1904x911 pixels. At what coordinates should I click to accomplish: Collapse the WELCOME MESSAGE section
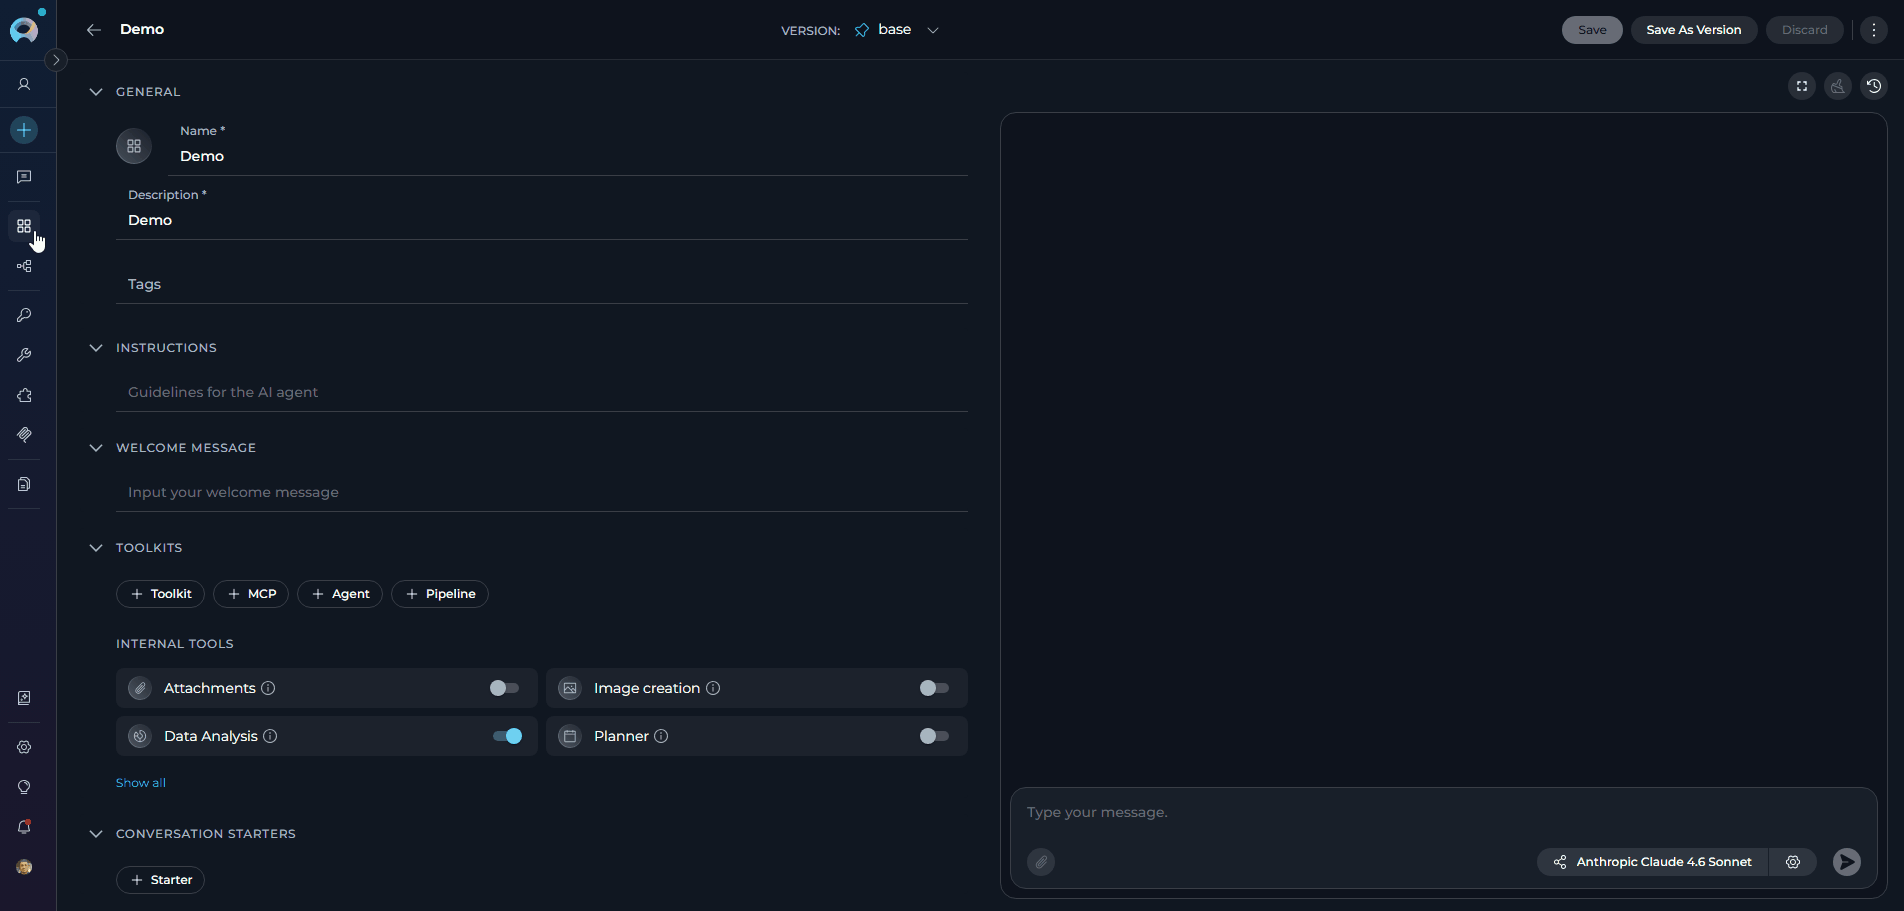[x=96, y=448]
